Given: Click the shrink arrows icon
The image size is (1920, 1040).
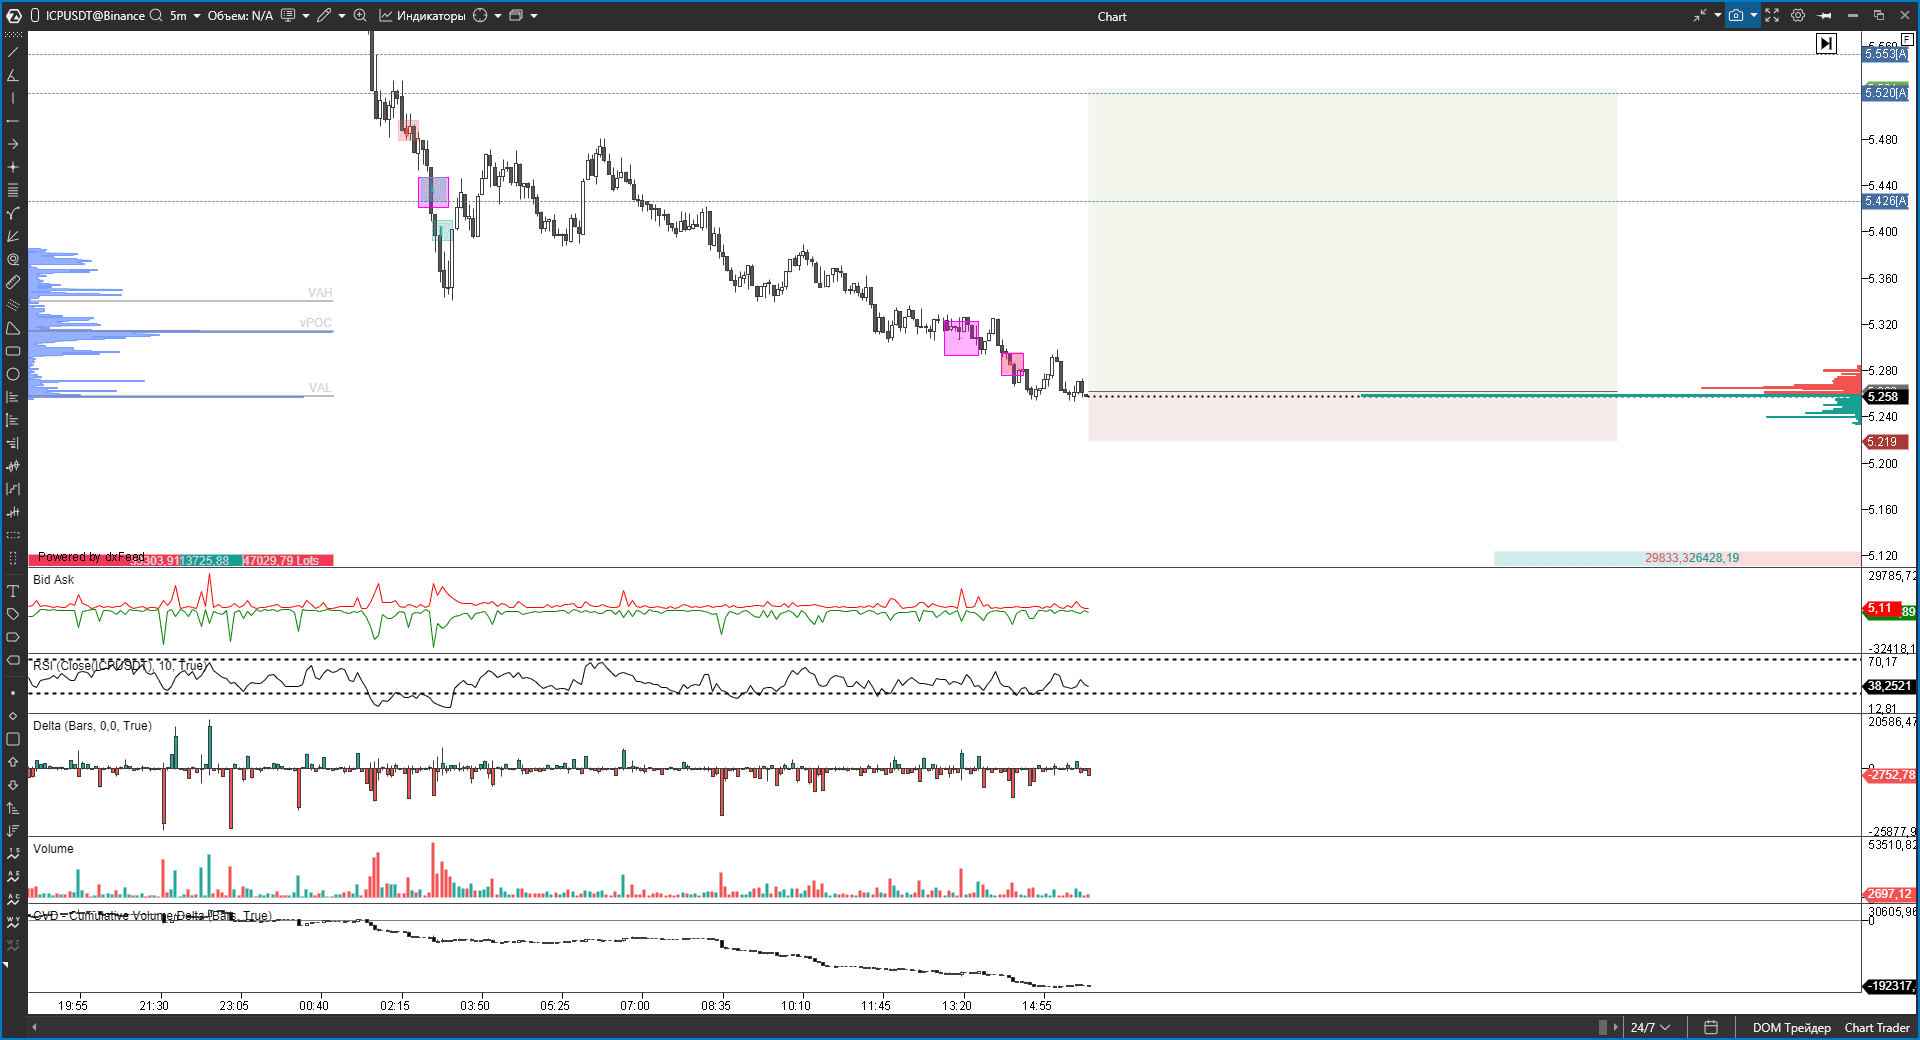Looking at the screenshot, I should (1699, 16).
